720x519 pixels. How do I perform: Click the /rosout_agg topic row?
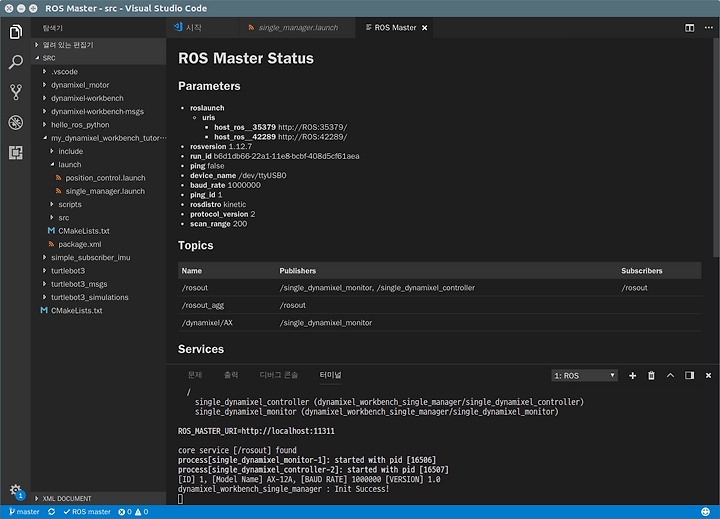pyautogui.click(x=439, y=305)
